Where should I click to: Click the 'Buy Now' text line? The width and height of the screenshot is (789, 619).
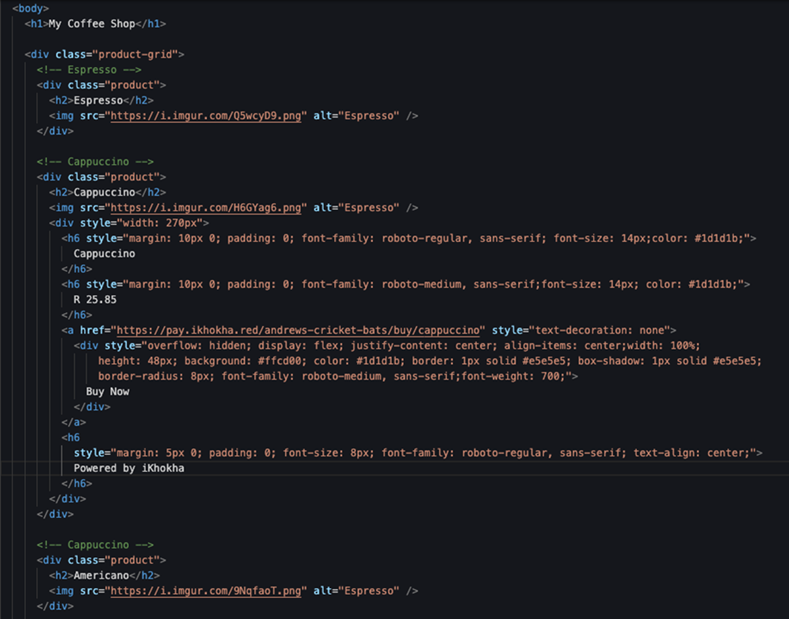(107, 391)
